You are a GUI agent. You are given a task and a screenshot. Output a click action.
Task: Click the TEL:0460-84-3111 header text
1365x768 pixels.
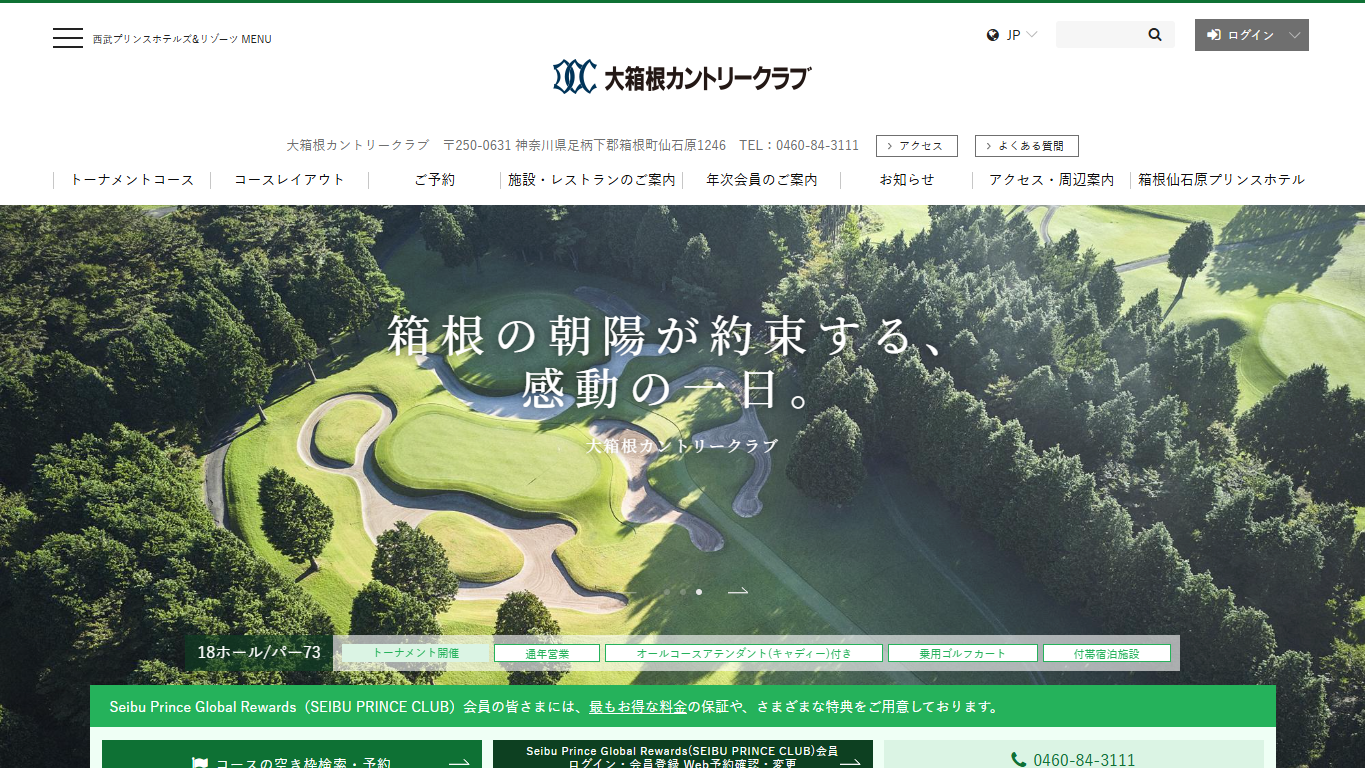(799, 146)
